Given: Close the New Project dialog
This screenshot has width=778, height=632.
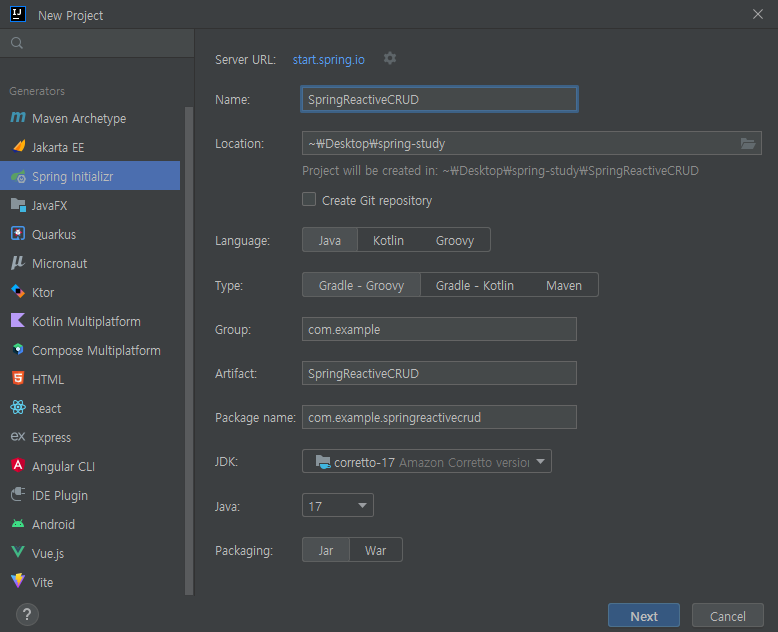Looking at the screenshot, I should tap(758, 14).
